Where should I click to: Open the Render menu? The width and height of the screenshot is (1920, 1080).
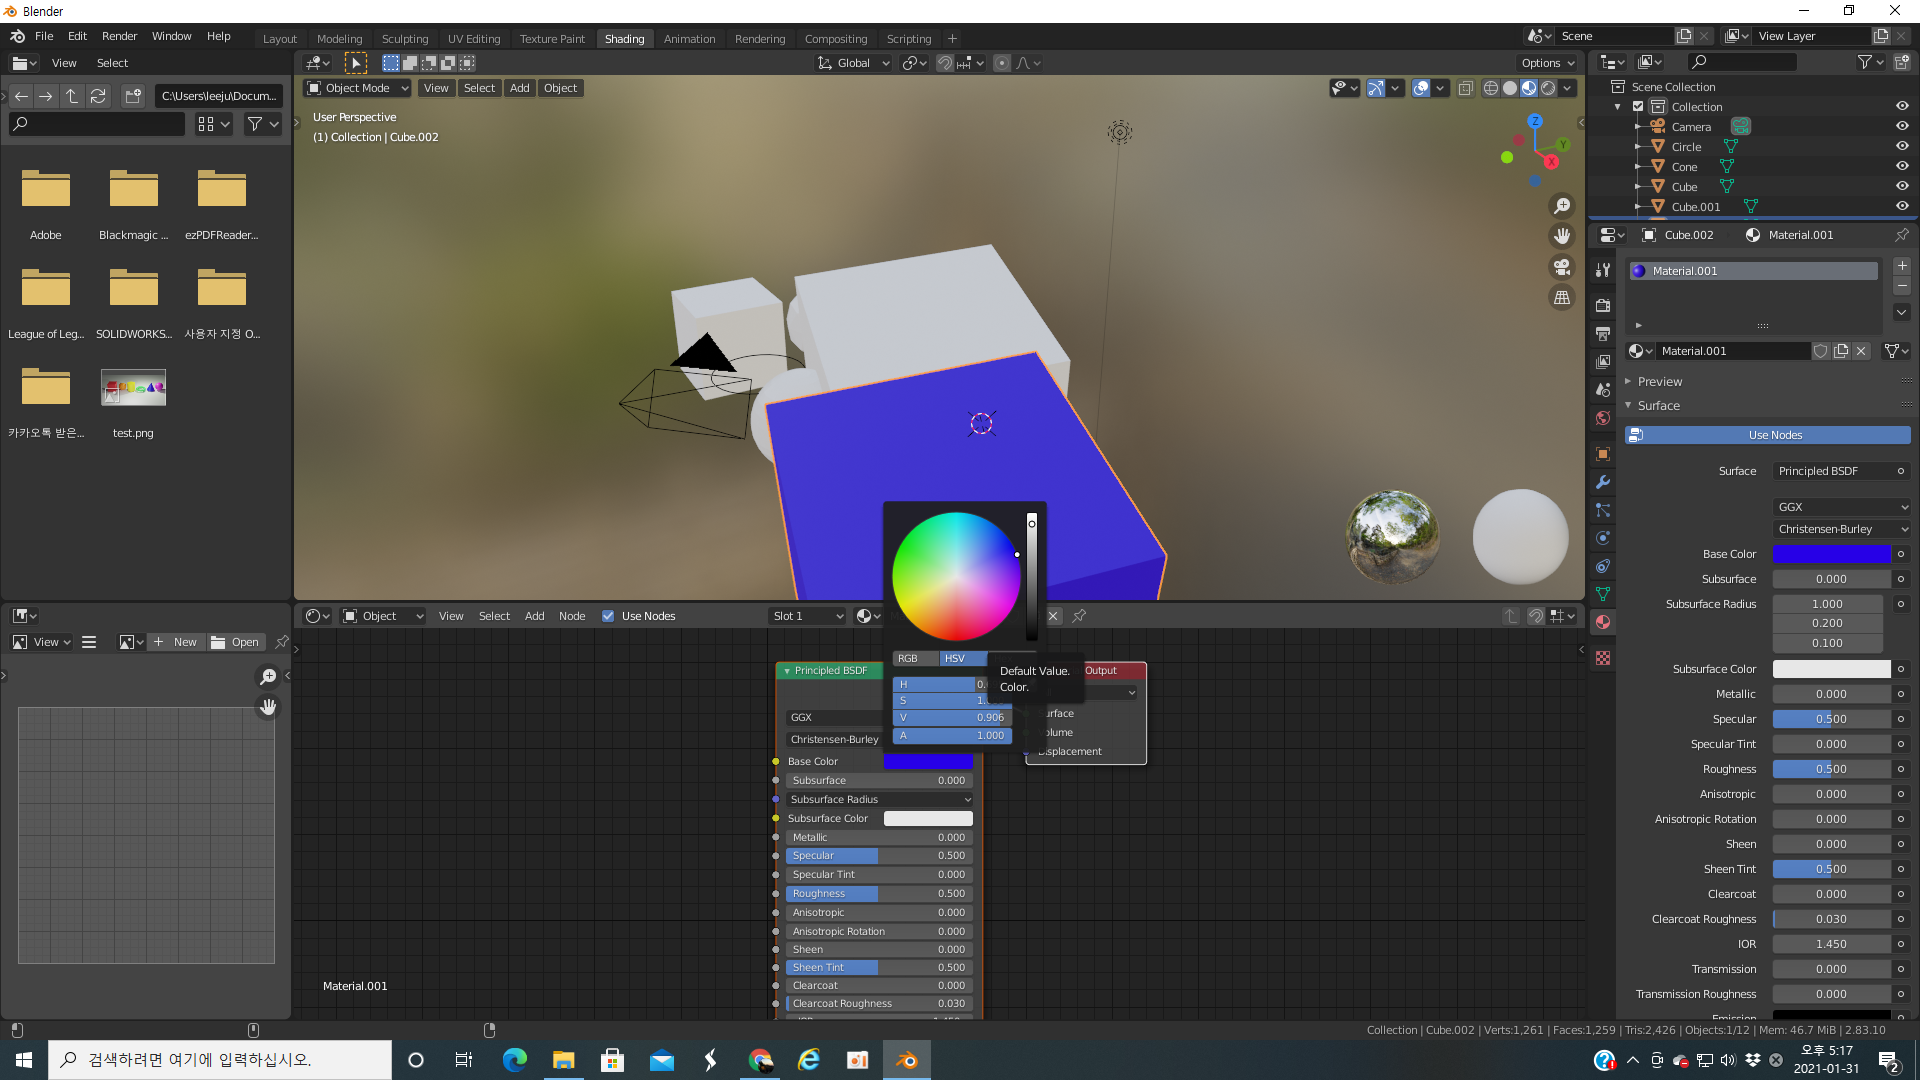(119, 36)
